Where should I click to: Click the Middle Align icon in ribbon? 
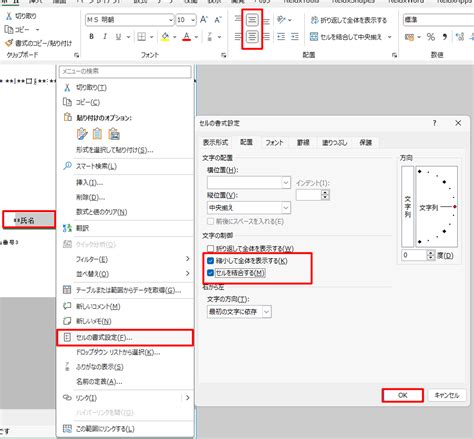click(252, 20)
